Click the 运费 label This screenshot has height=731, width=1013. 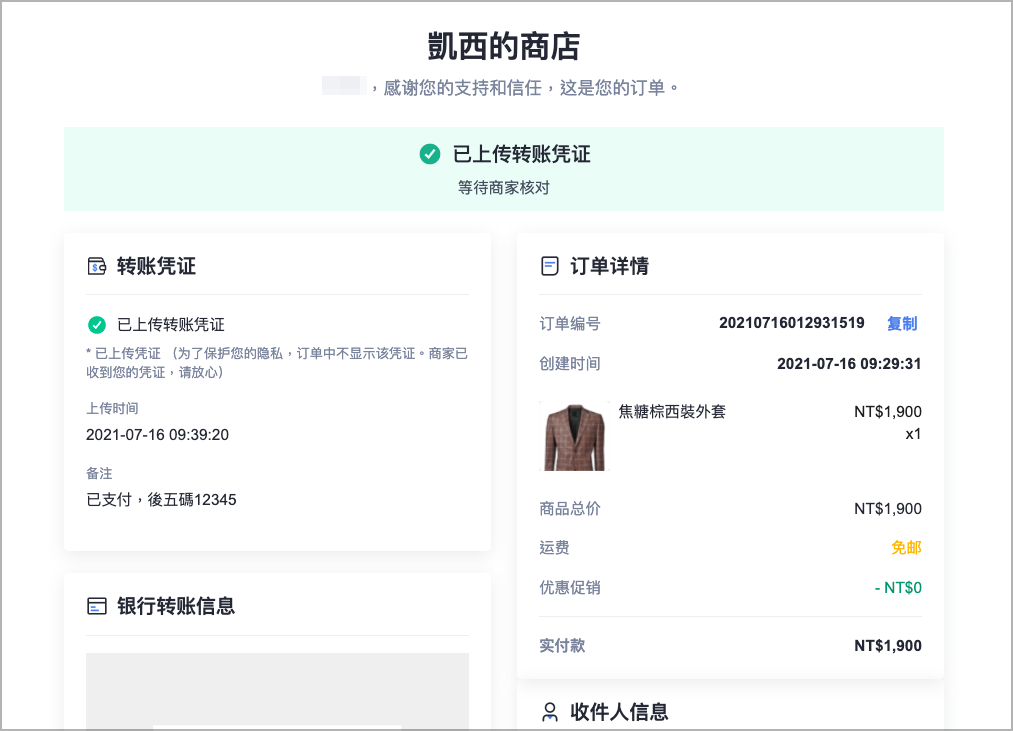554,548
